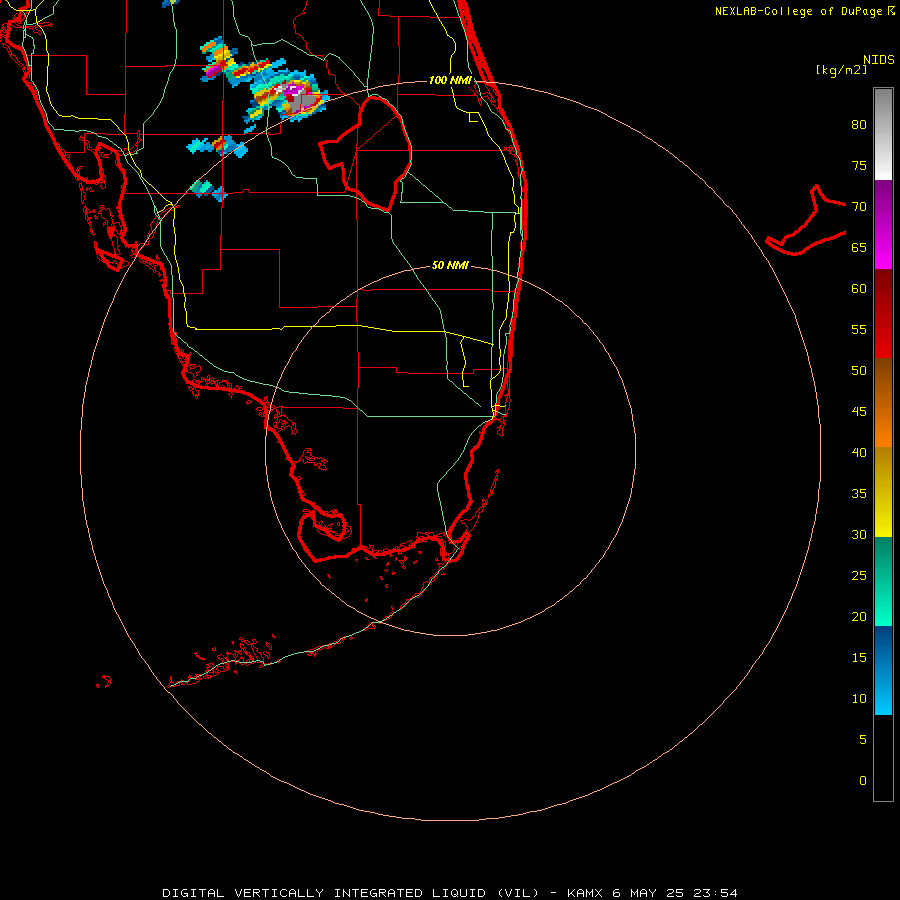900x900 pixels.
Task: Click the NIDS label above the scale
Action: click(x=879, y=60)
